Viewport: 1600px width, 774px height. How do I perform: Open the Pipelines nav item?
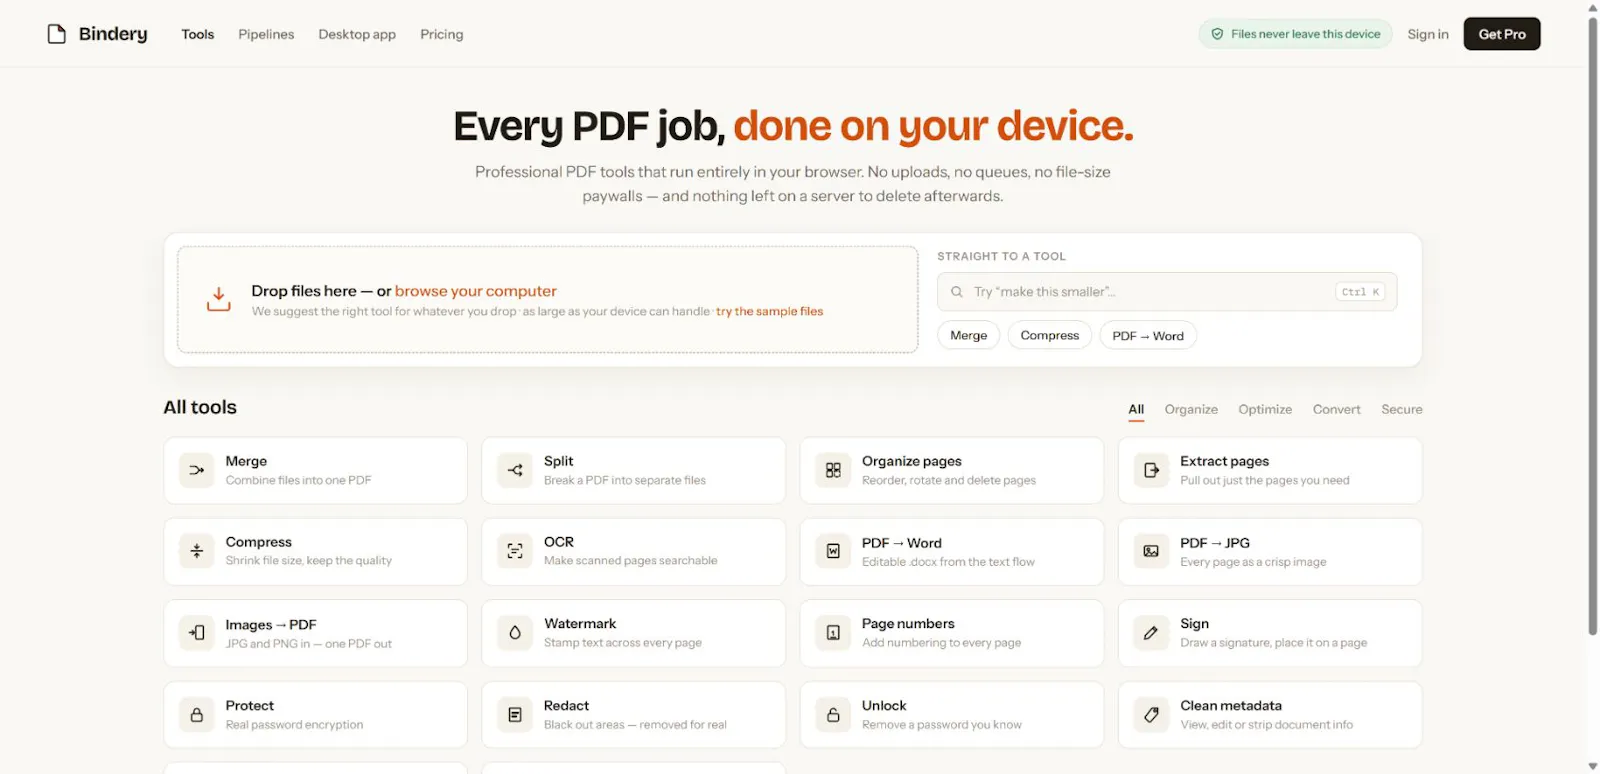(266, 34)
